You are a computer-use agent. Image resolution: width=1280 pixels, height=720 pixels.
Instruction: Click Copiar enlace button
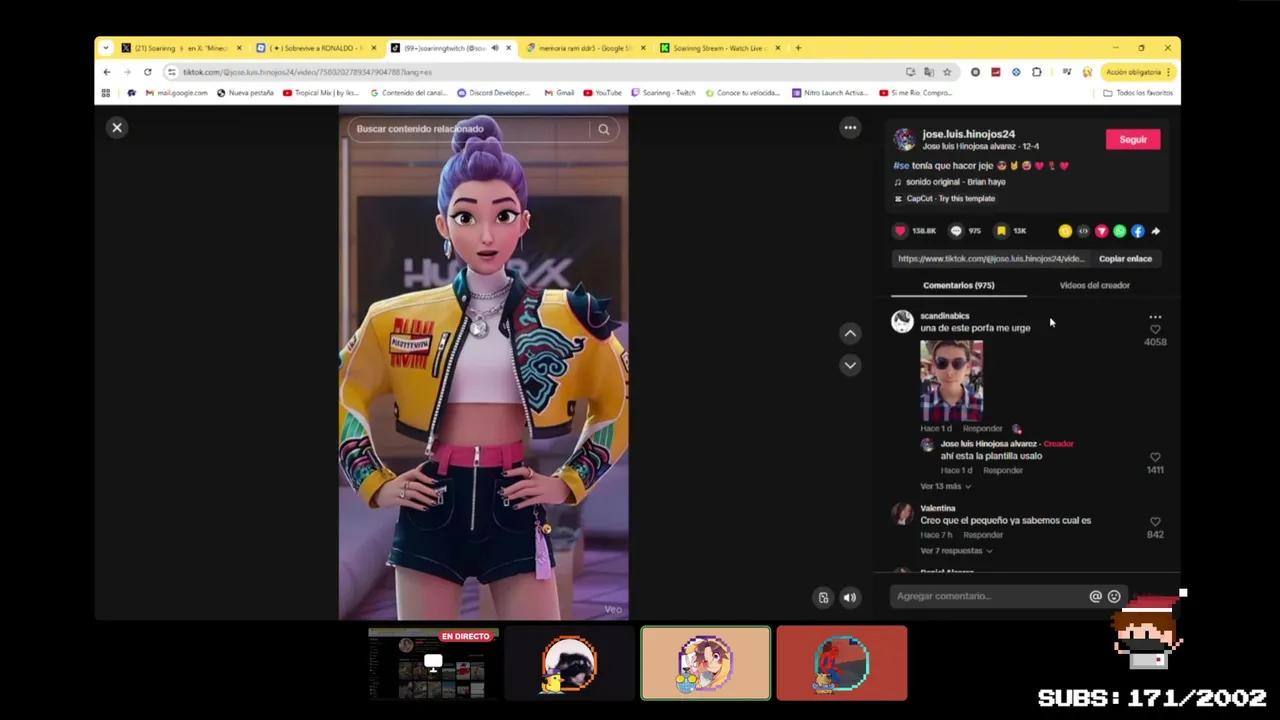(1125, 259)
